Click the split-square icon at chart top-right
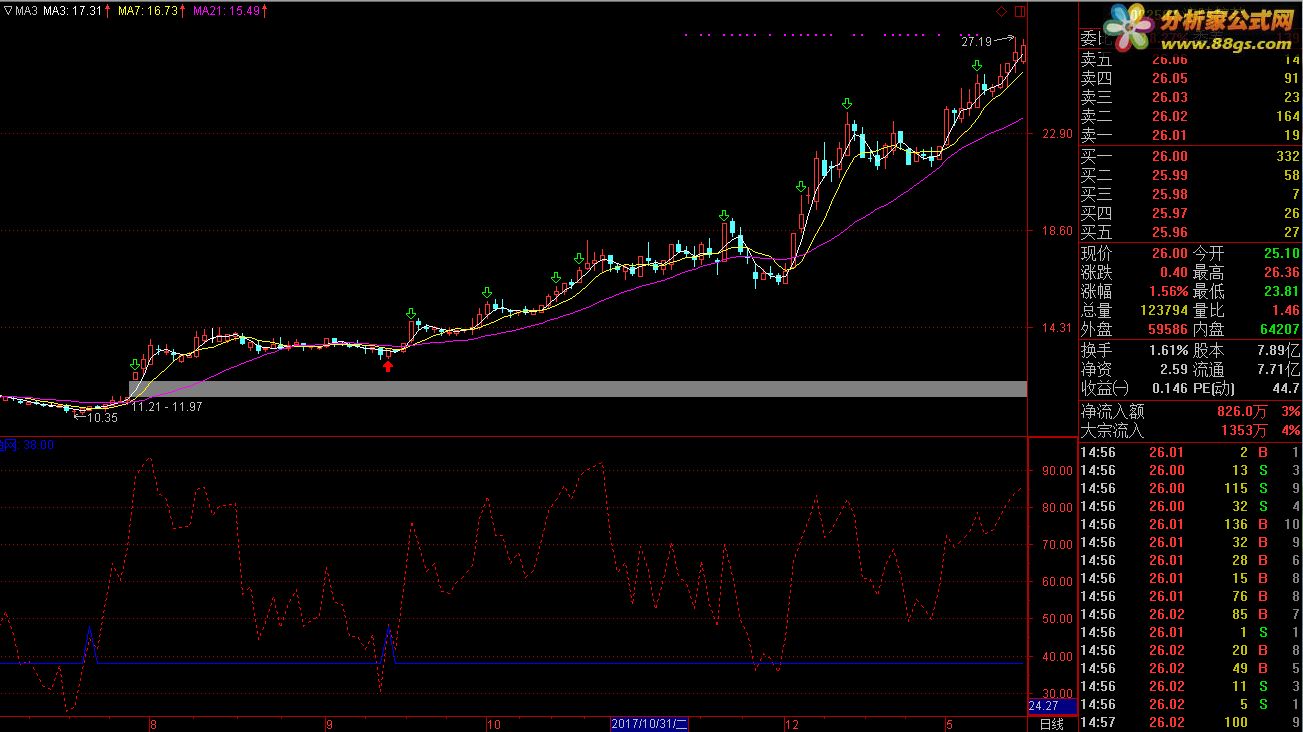The height and width of the screenshot is (732, 1303). pos(1020,11)
